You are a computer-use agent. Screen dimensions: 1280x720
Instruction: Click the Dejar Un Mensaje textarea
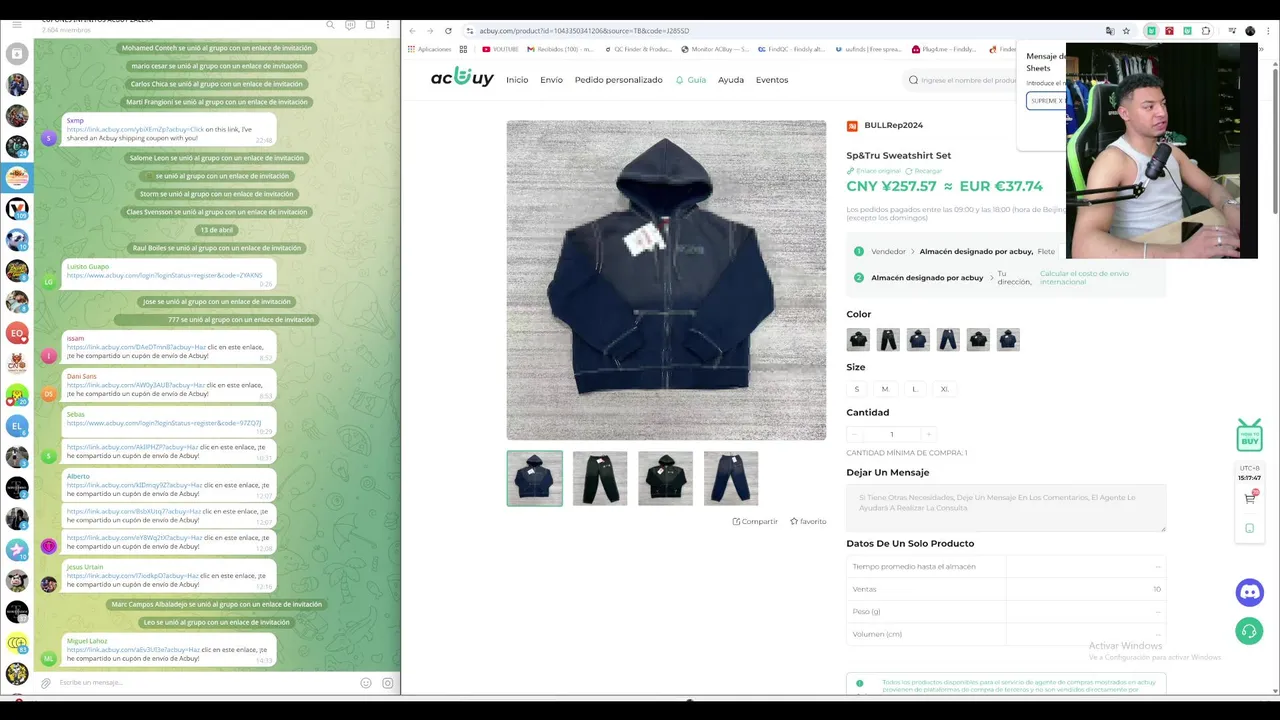tap(1006, 508)
